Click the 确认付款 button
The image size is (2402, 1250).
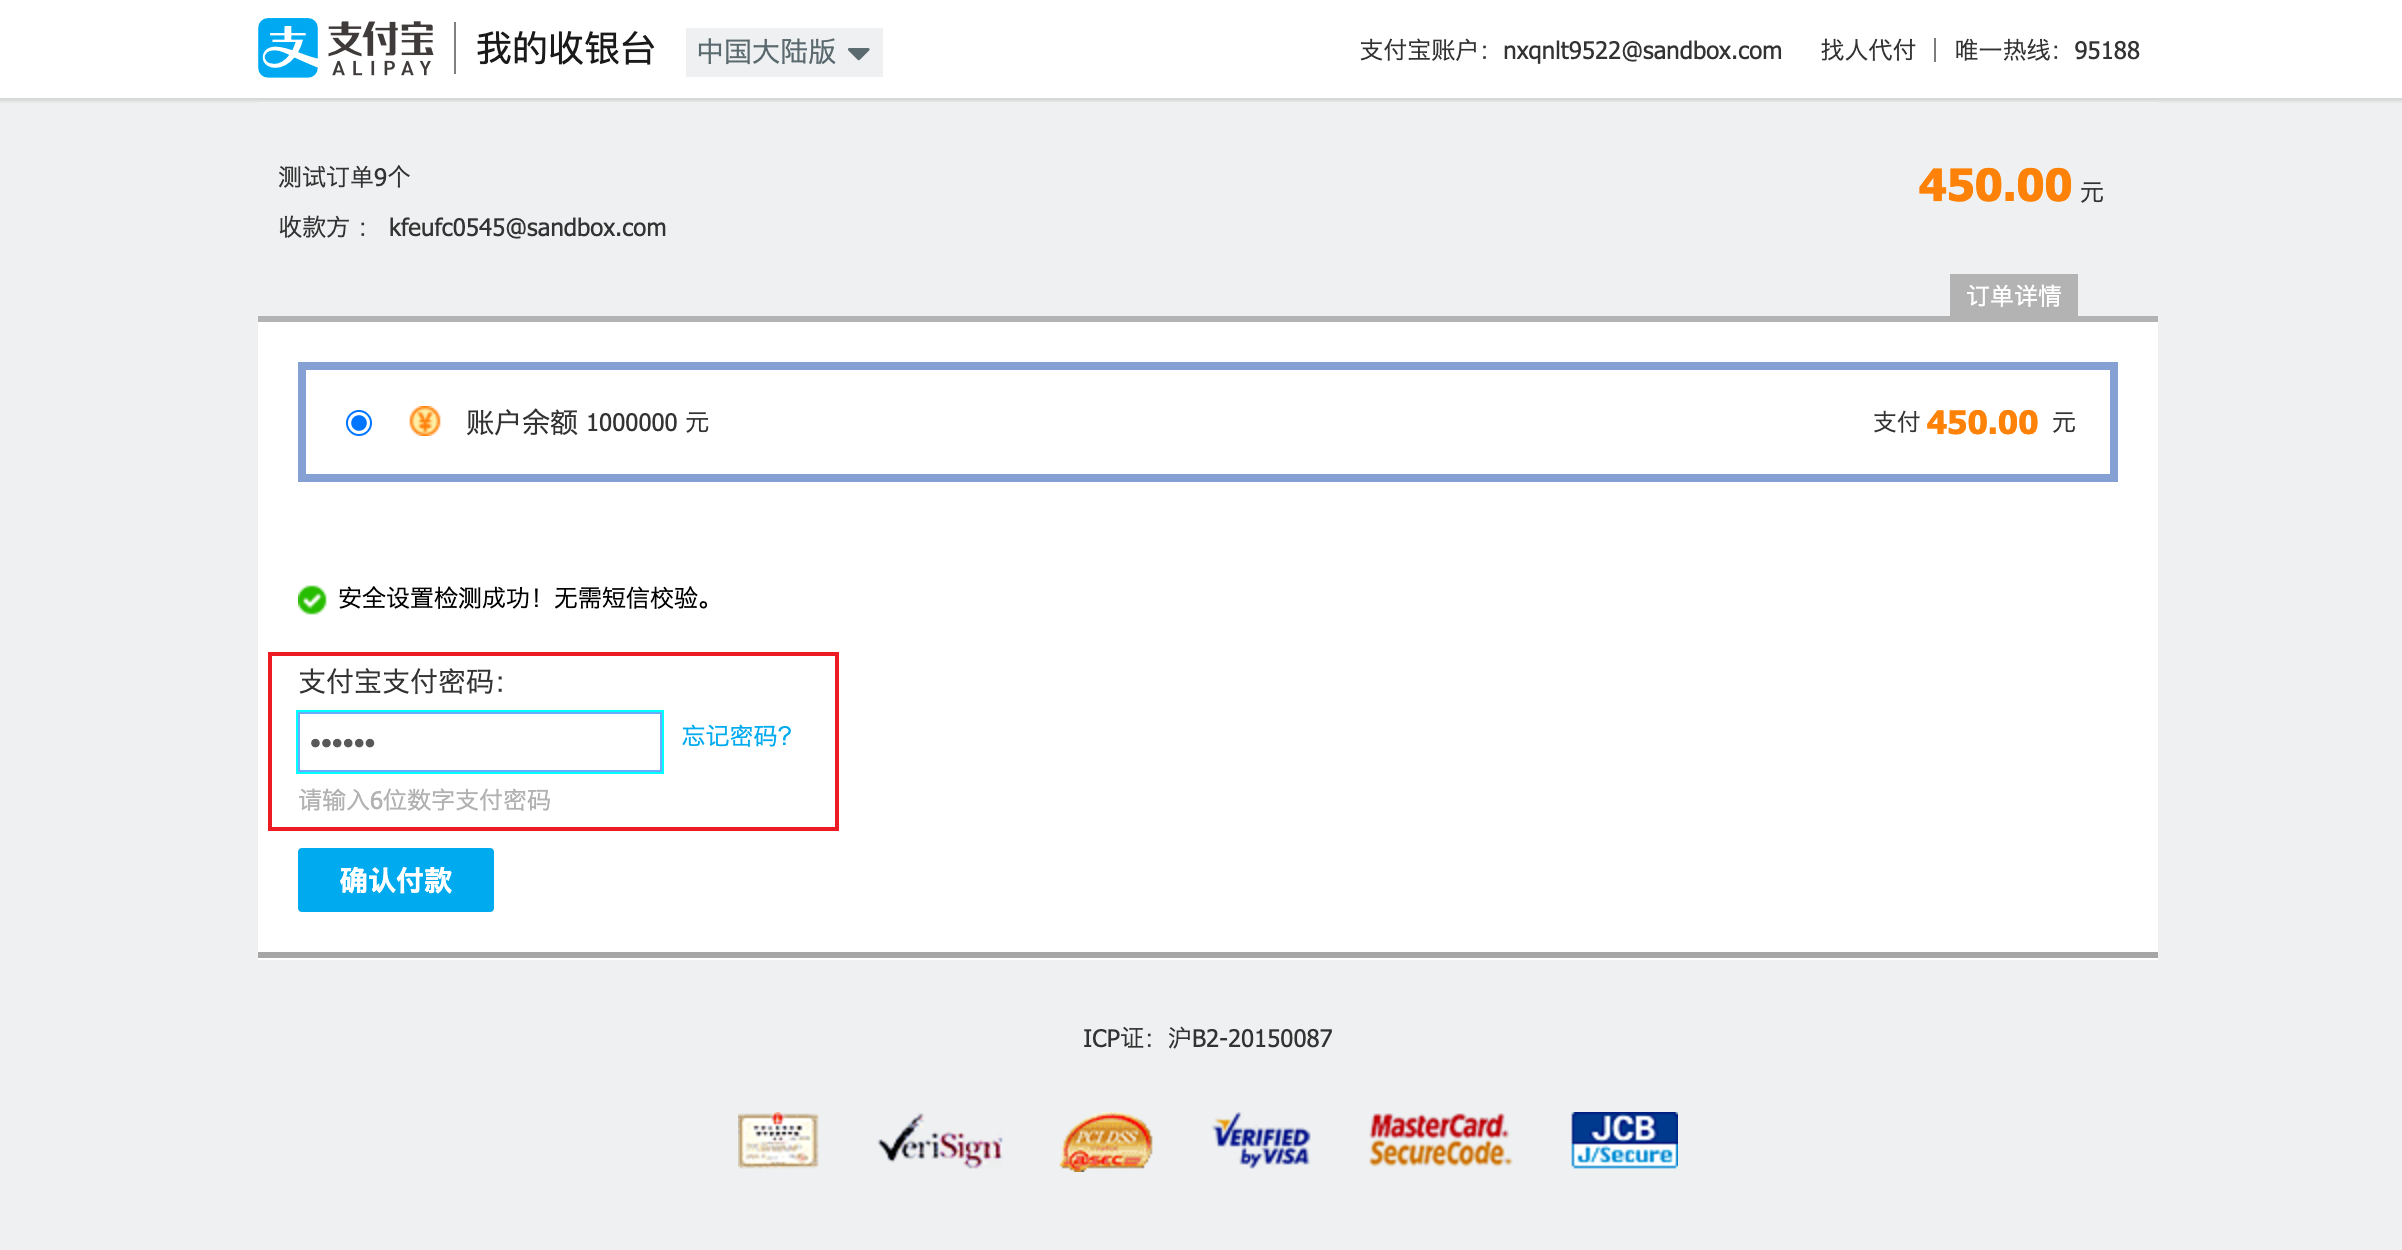(396, 880)
